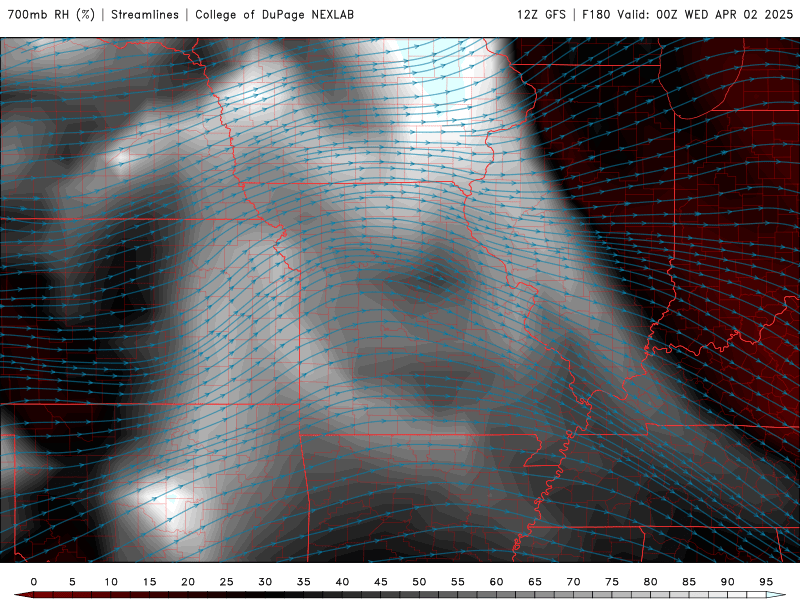
Task: Click the "20" colorbar label
Action: [x=188, y=582]
